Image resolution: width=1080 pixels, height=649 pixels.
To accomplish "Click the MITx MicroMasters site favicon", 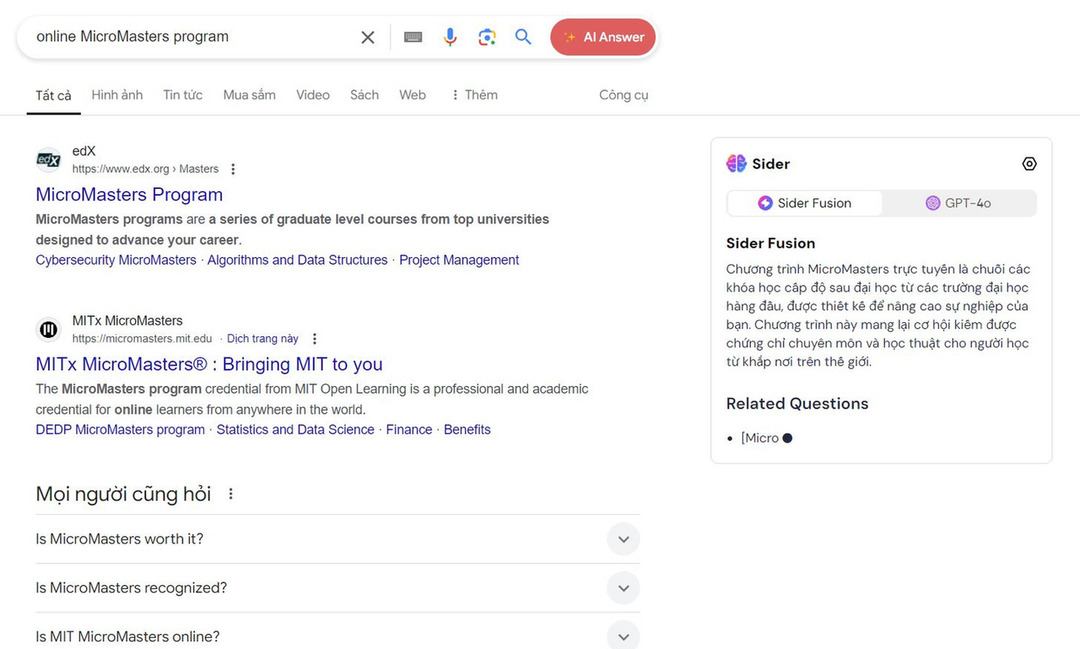I will 48,329.
